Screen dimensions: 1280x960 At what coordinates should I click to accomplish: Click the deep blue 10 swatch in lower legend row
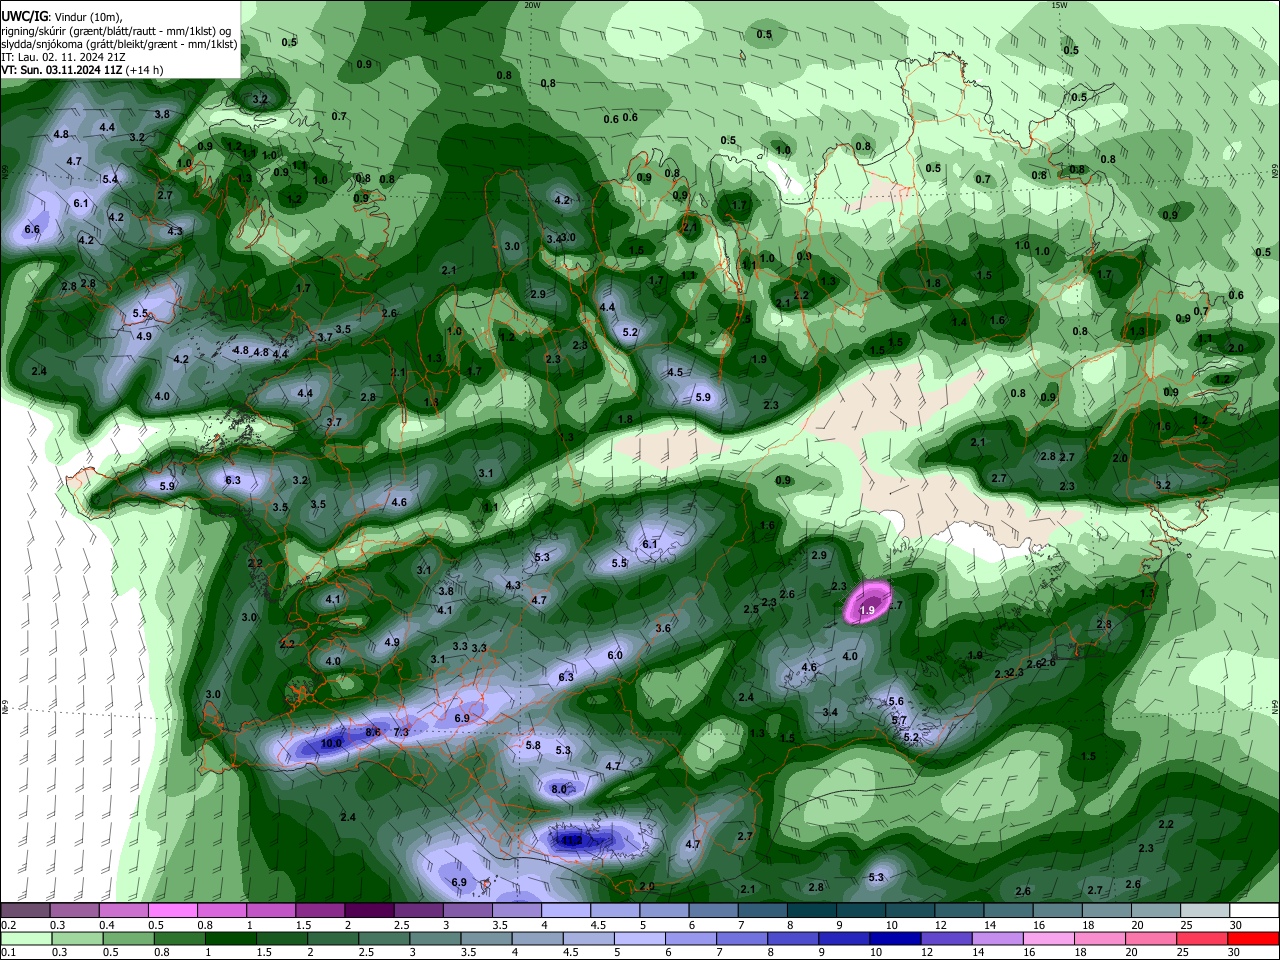896,939
